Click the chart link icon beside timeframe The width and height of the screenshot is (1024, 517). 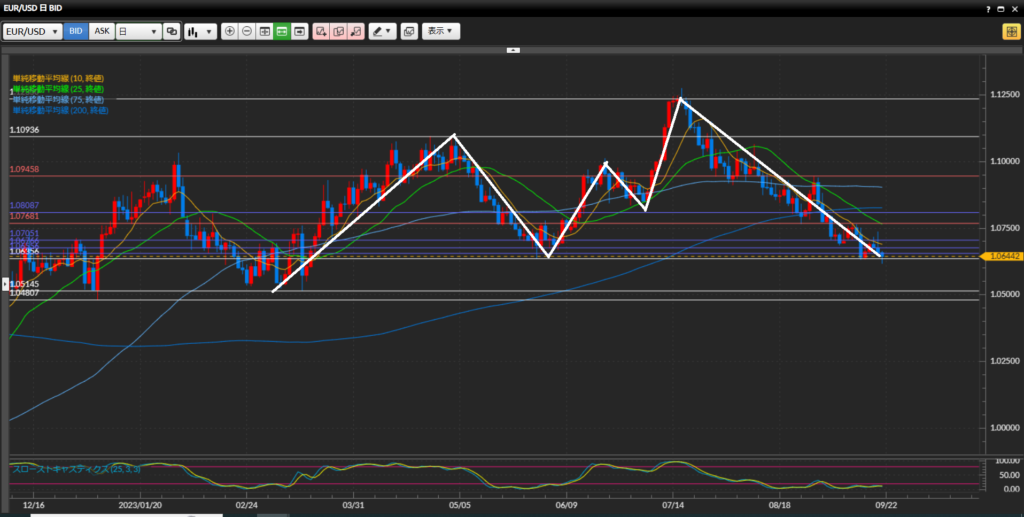pos(172,31)
